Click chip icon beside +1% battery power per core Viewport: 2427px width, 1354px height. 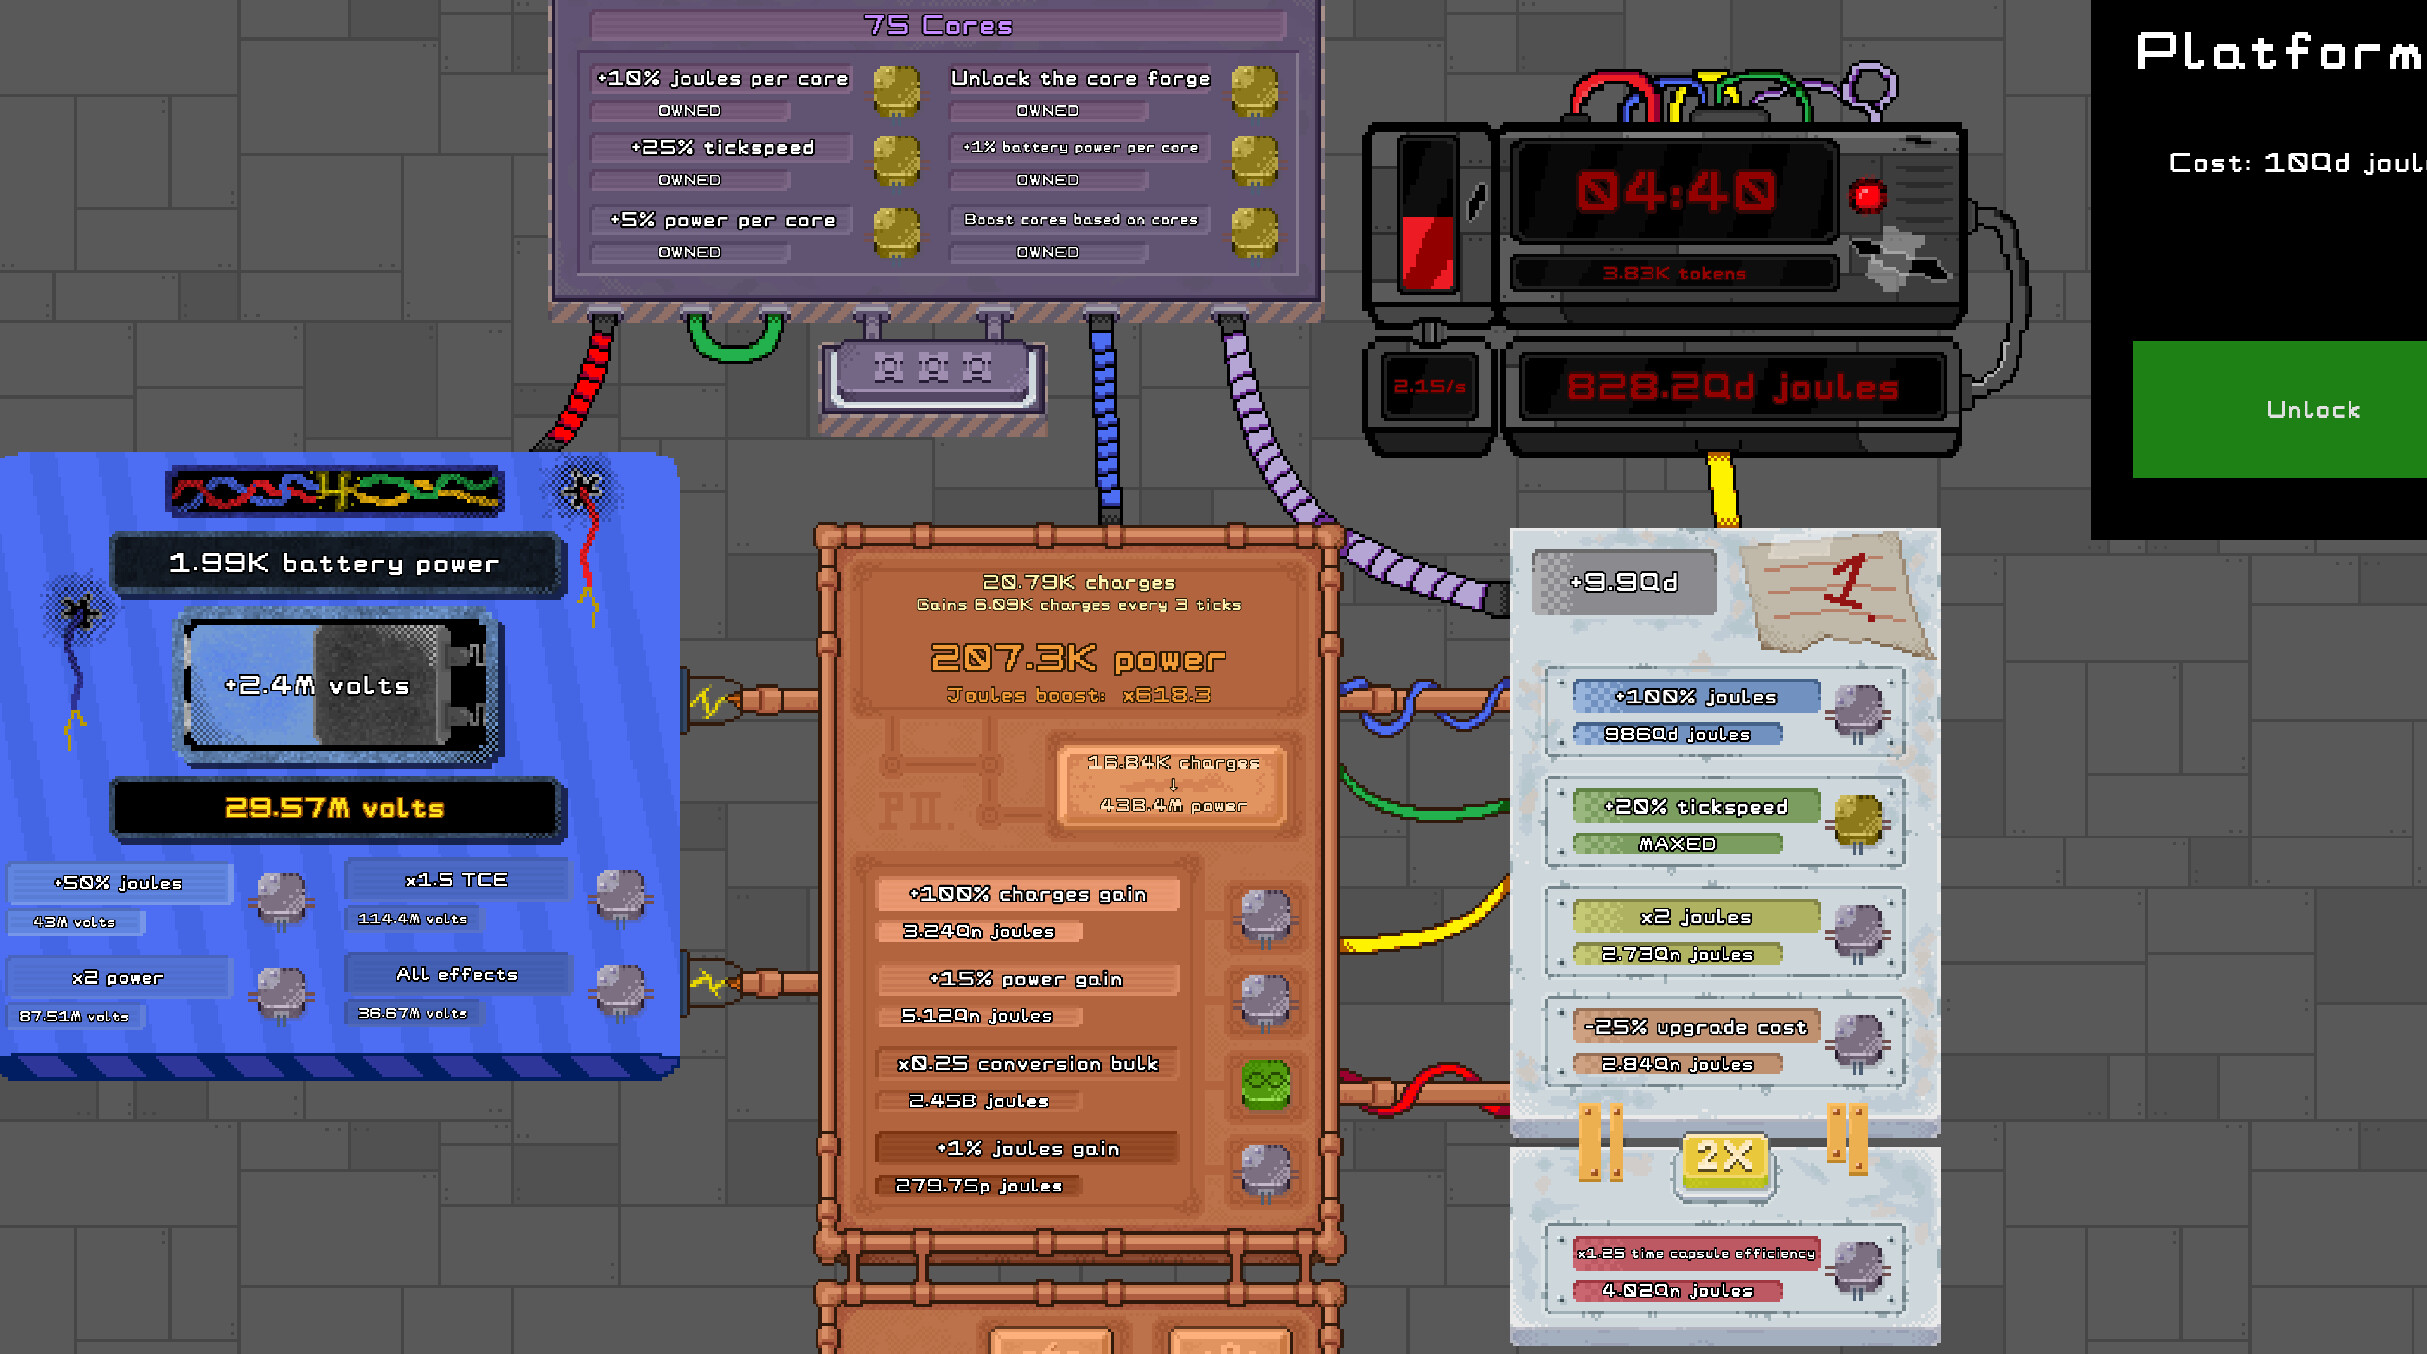1255,160
